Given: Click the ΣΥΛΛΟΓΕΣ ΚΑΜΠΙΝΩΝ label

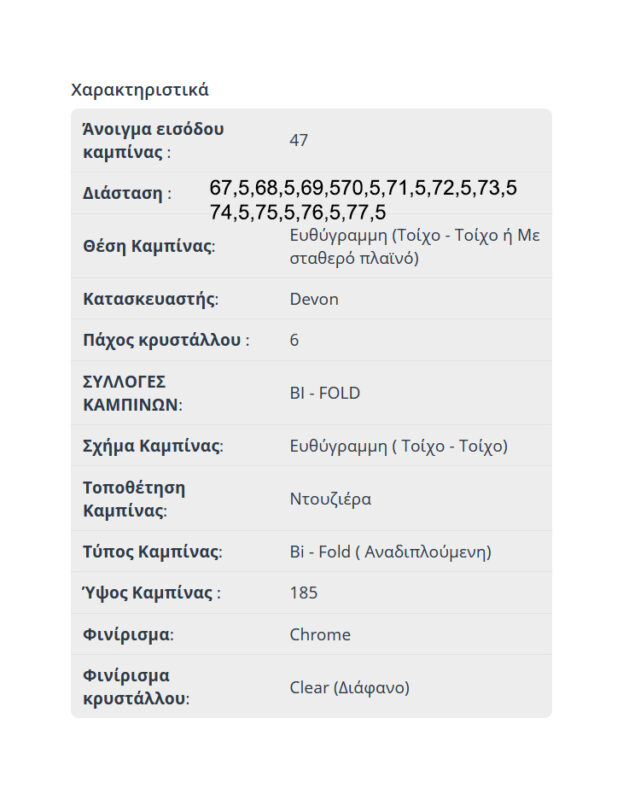Looking at the screenshot, I should pyautogui.click(x=132, y=393).
